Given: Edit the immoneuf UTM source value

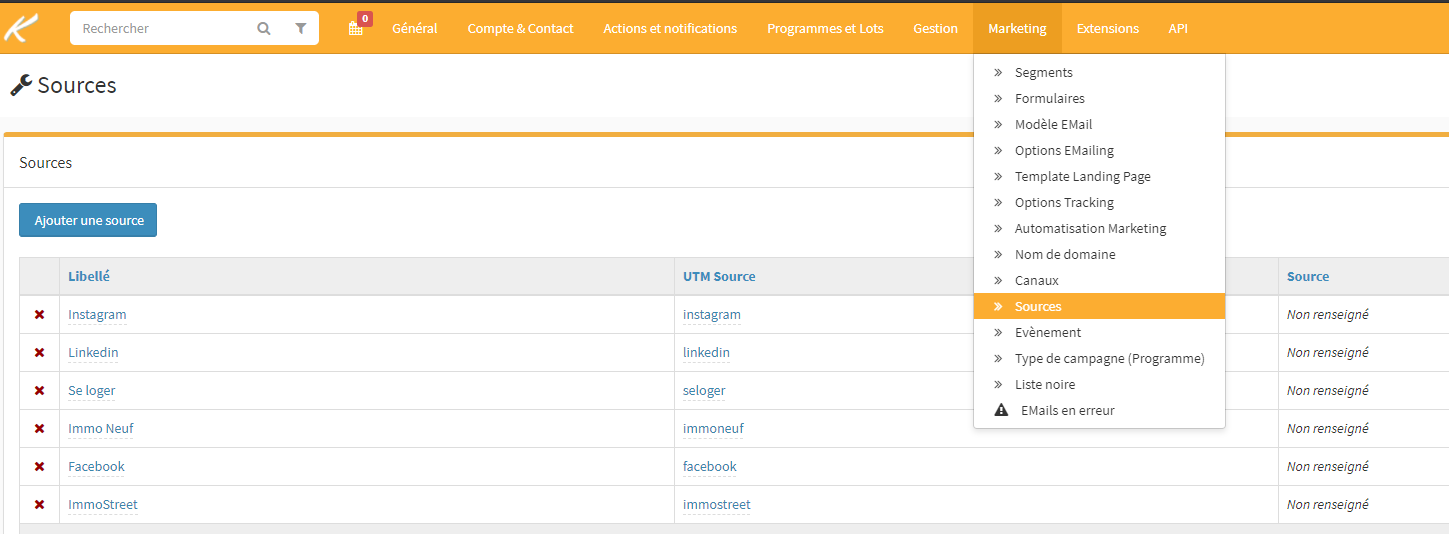Looking at the screenshot, I should tap(713, 429).
